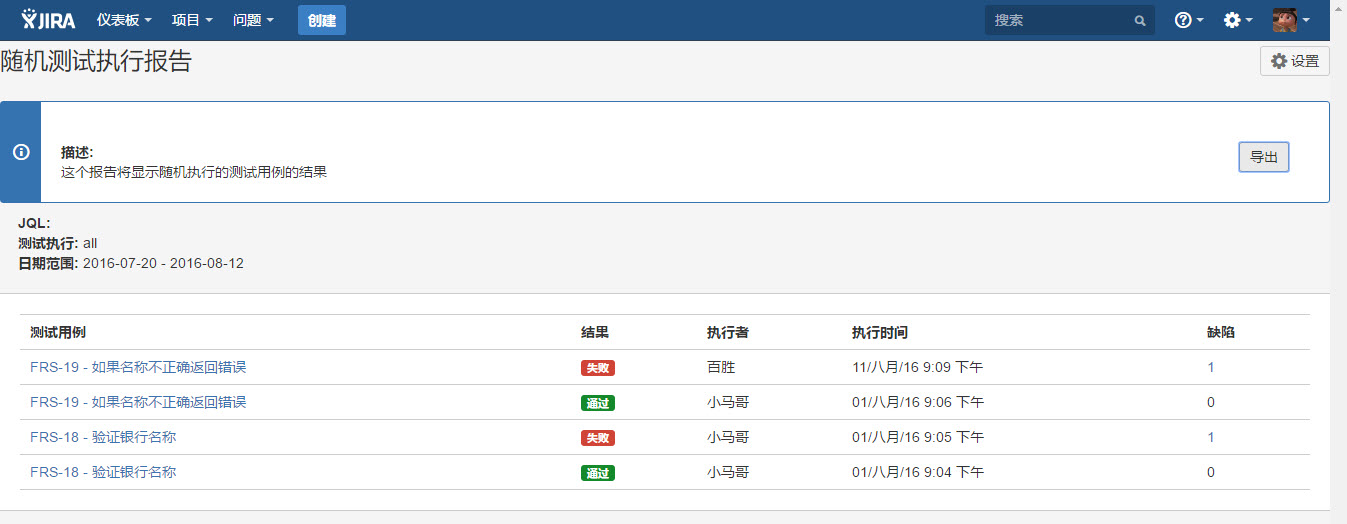Click timestamp 01/八月/16 9:05 下午
This screenshot has height=524, width=1347.
coord(918,437)
